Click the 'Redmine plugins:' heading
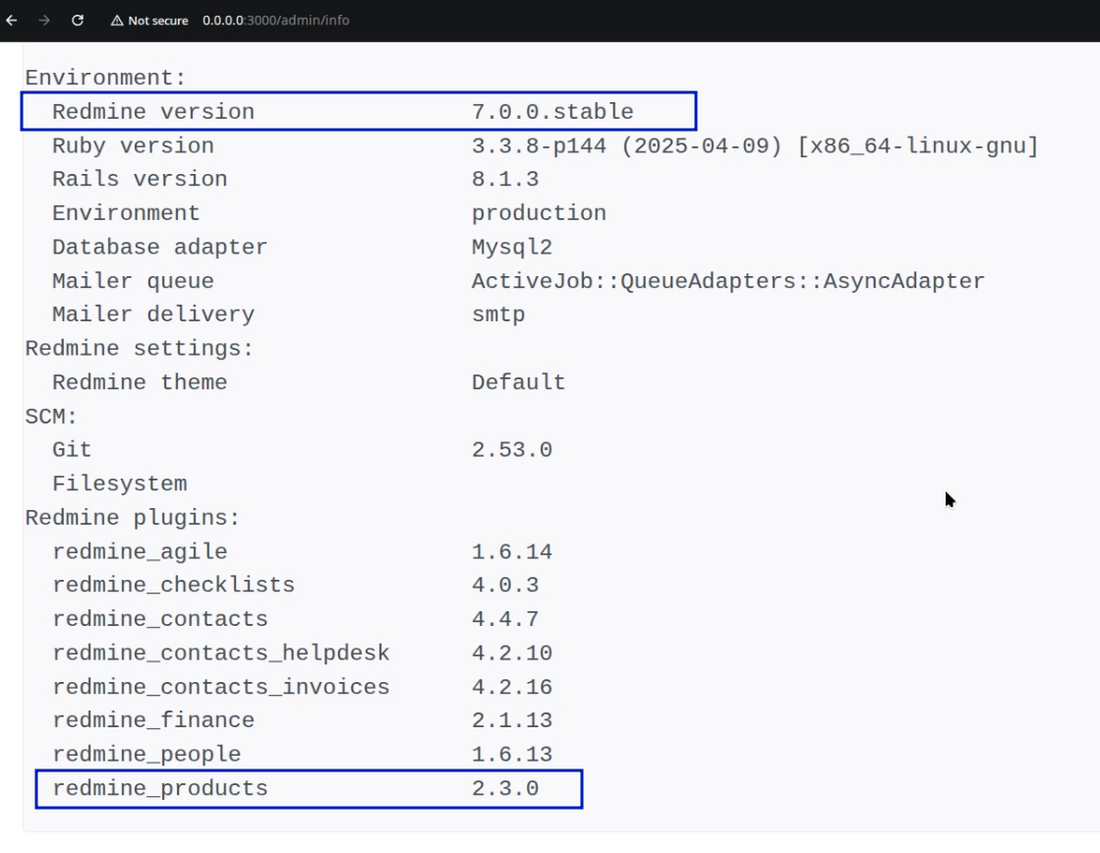 coord(133,518)
